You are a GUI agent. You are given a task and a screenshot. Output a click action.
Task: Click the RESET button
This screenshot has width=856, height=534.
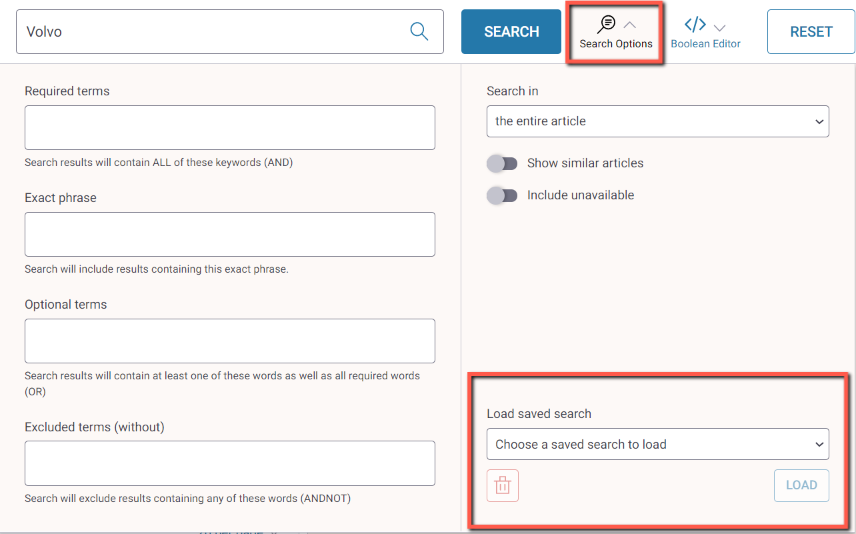coord(811,32)
